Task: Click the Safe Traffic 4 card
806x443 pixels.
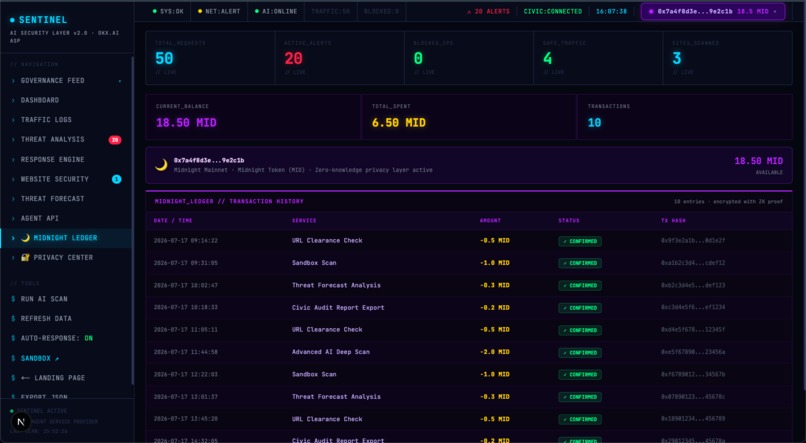Action: tap(598, 58)
